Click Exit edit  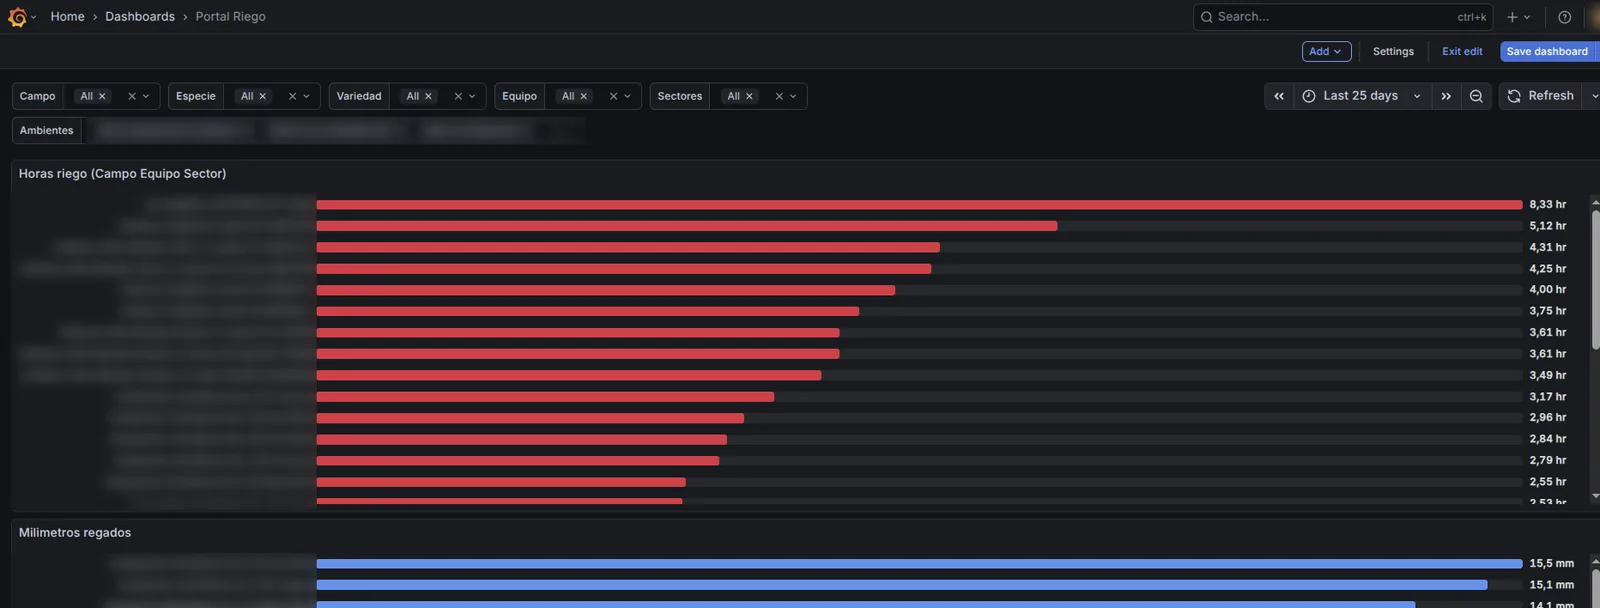tap(1462, 51)
